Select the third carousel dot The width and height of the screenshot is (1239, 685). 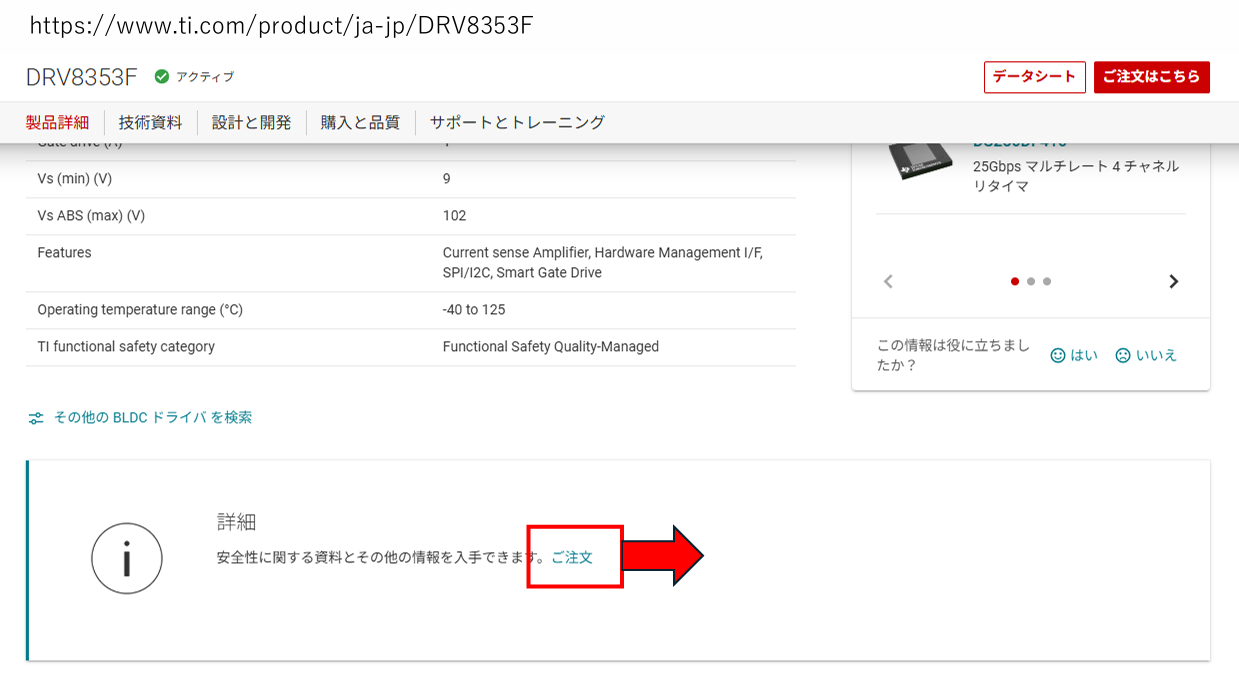(x=1047, y=282)
